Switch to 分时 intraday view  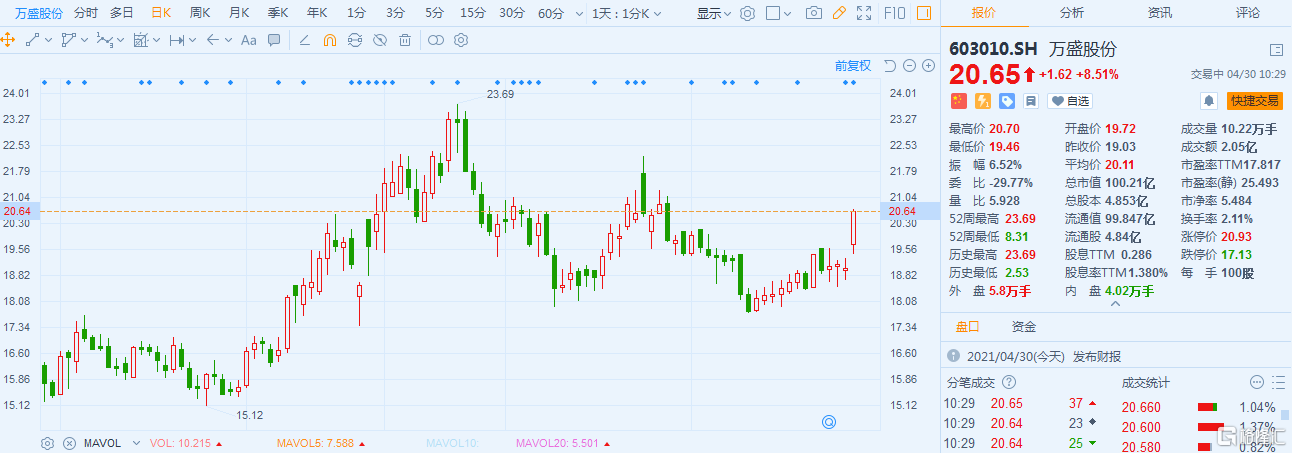coord(86,13)
